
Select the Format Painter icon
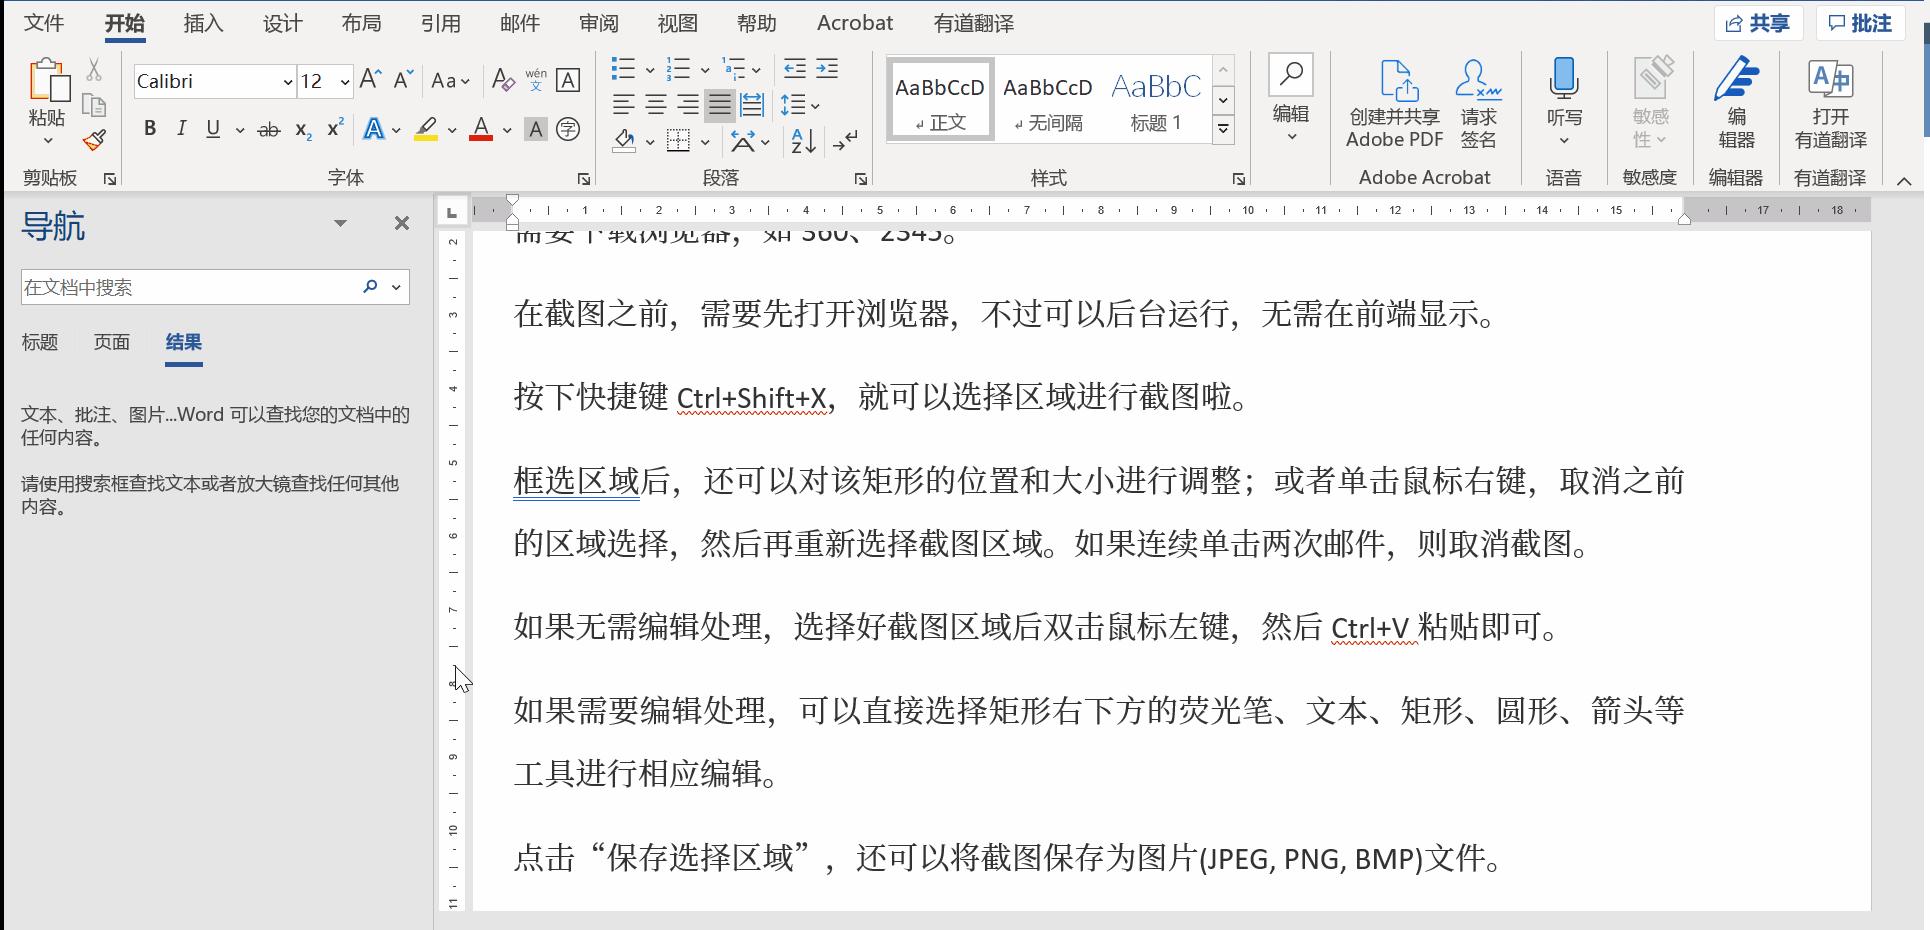(93, 140)
